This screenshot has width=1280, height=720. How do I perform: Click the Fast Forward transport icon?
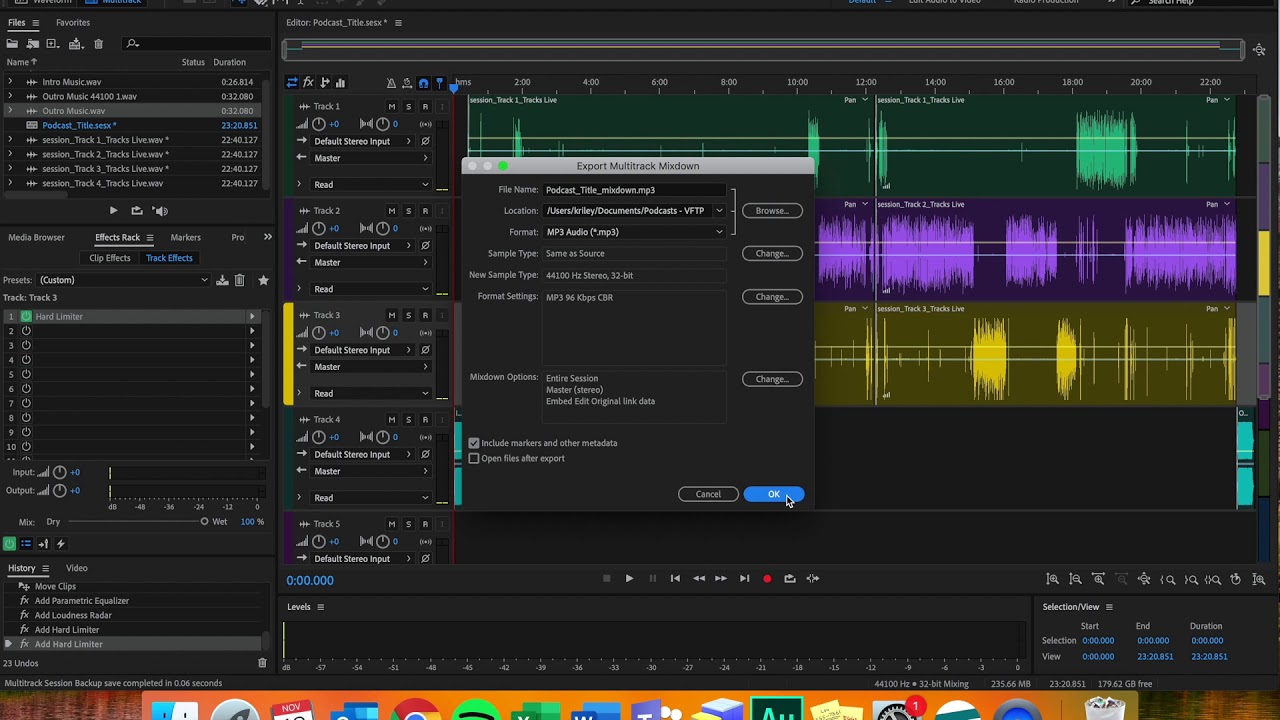[721, 578]
